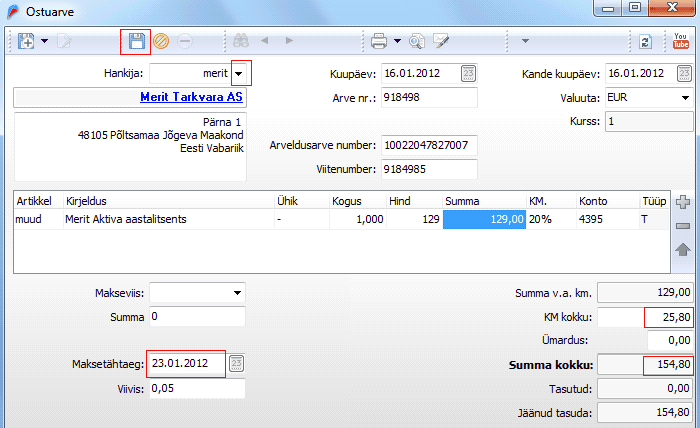Image resolution: width=700 pixels, height=428 pixels.
Task: Open the Merit Tarkvara AS supplier link
Action: [x=188, y=99]
